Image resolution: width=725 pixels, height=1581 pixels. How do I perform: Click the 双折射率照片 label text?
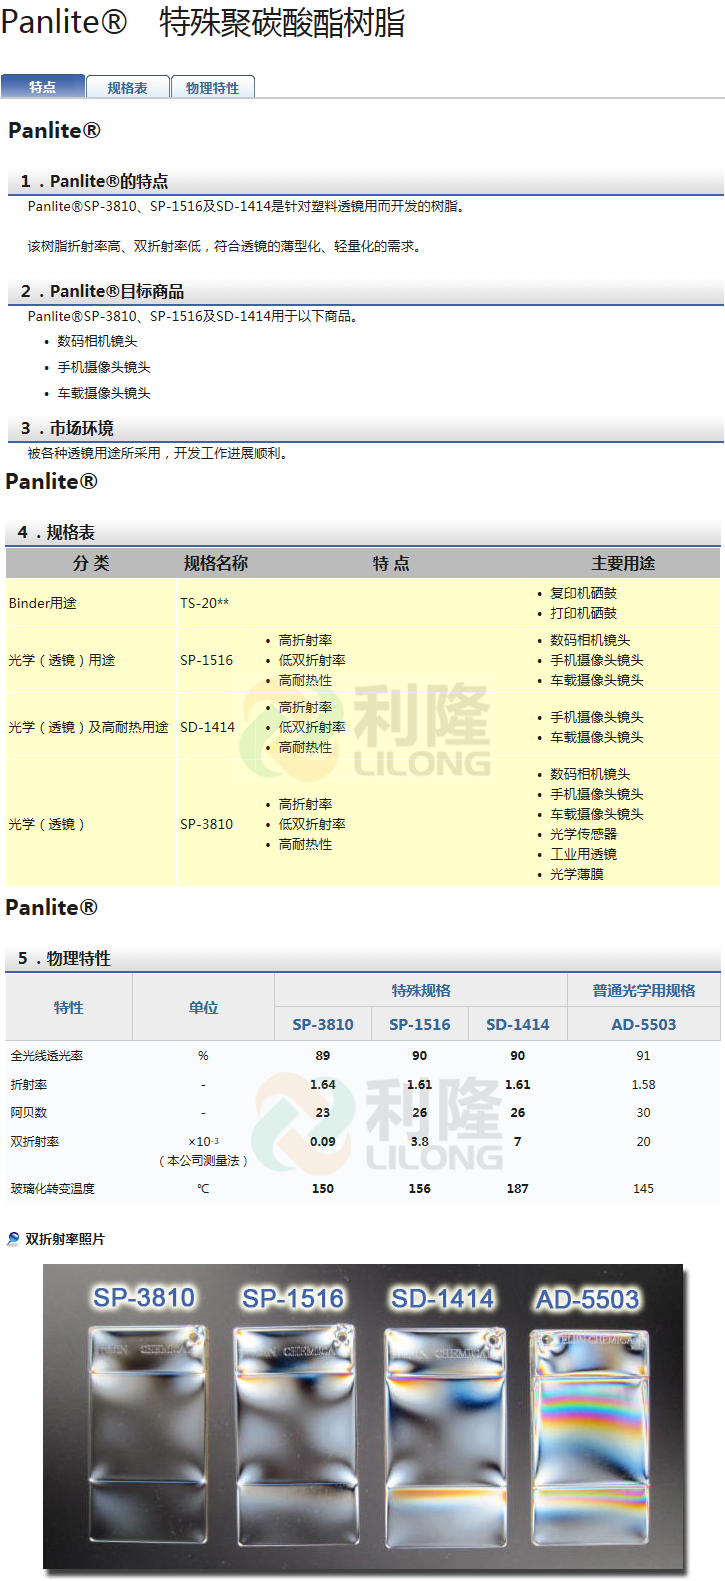click(65, 1239)
